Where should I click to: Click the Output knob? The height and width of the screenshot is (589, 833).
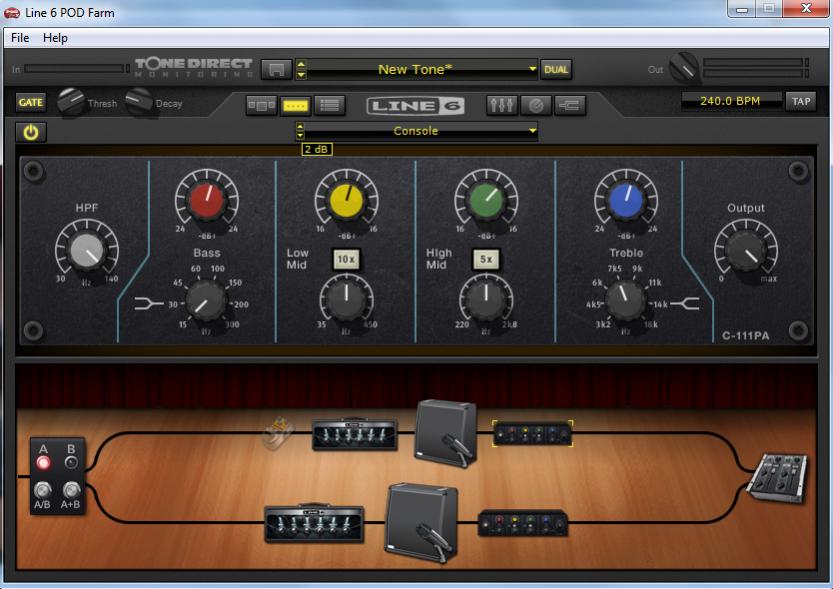(x=746, y=251)
